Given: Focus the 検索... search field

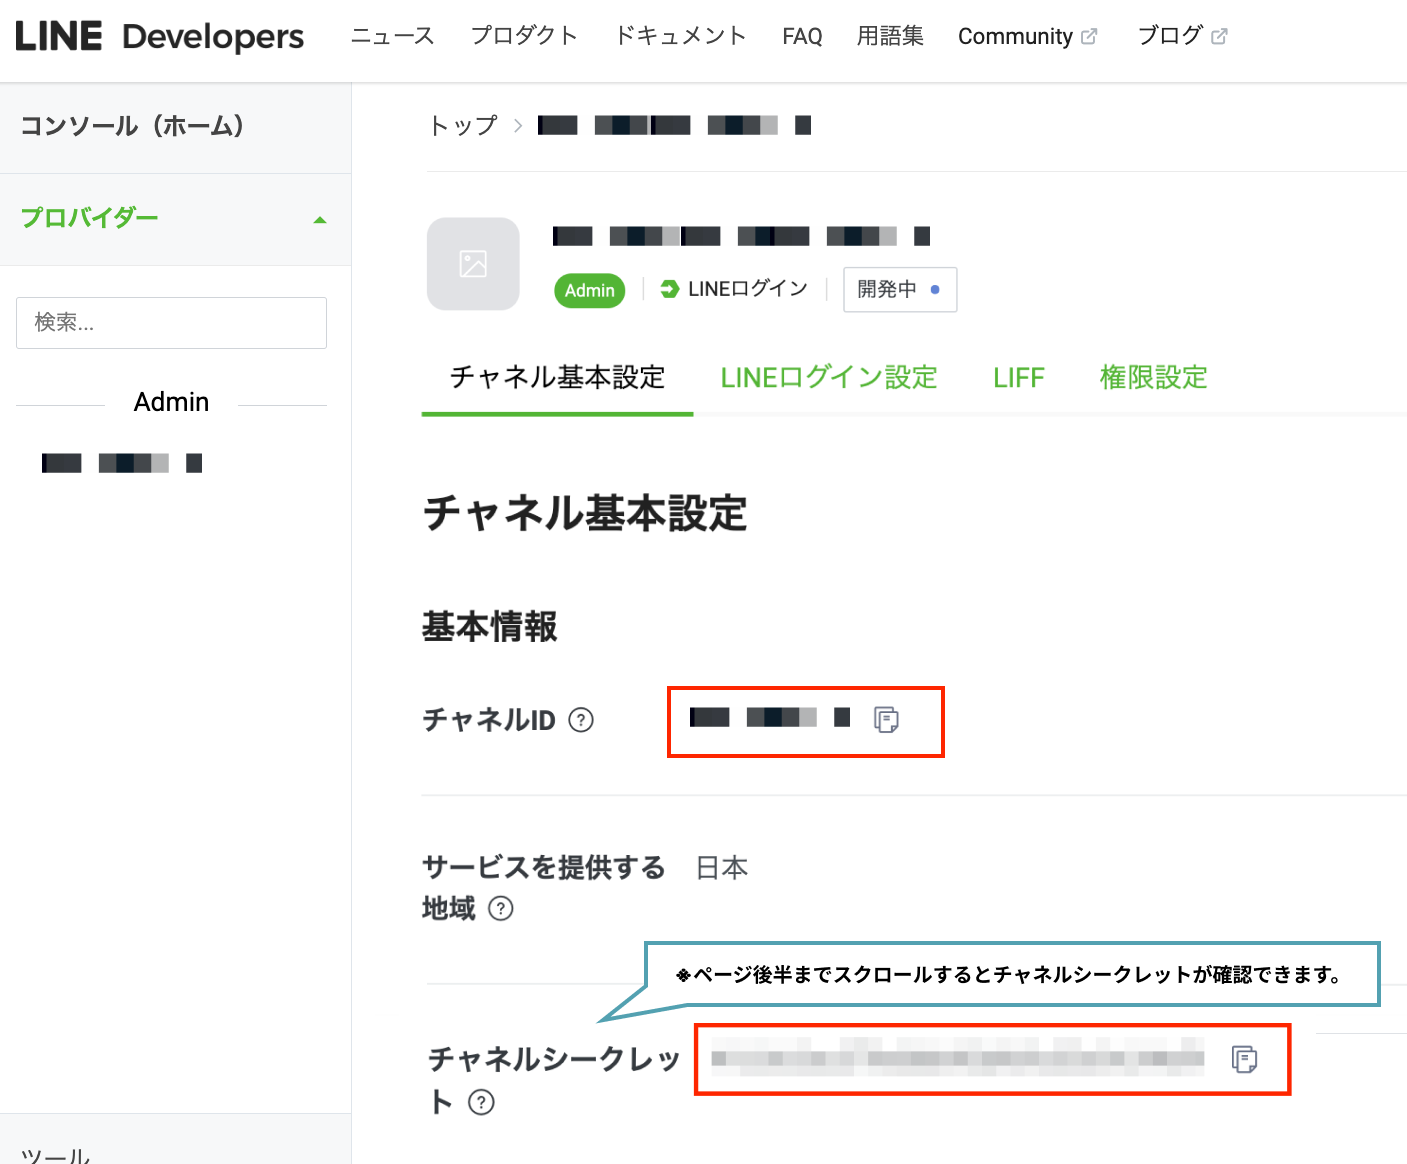Looking at the screenshot, I should pyautogui.click(x=171, y=323).
